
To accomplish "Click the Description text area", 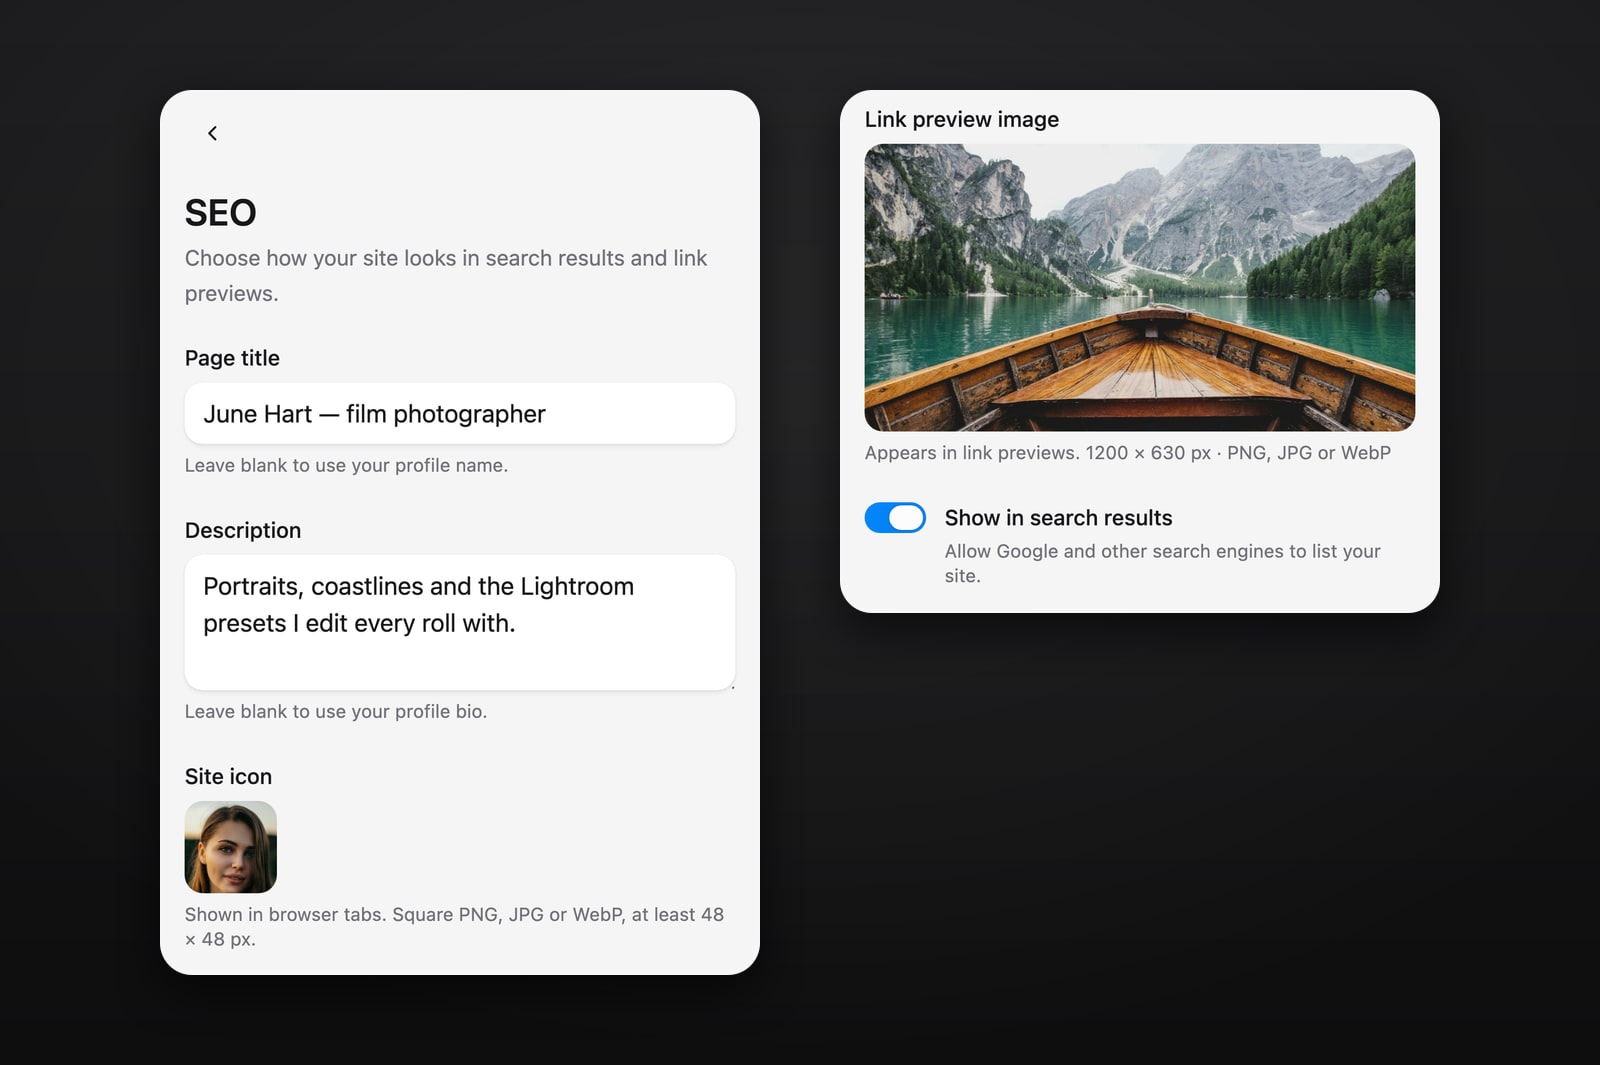I will (460, 622).
